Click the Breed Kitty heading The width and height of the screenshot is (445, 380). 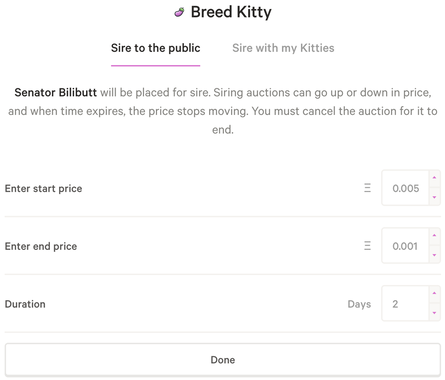click(231, 12)
